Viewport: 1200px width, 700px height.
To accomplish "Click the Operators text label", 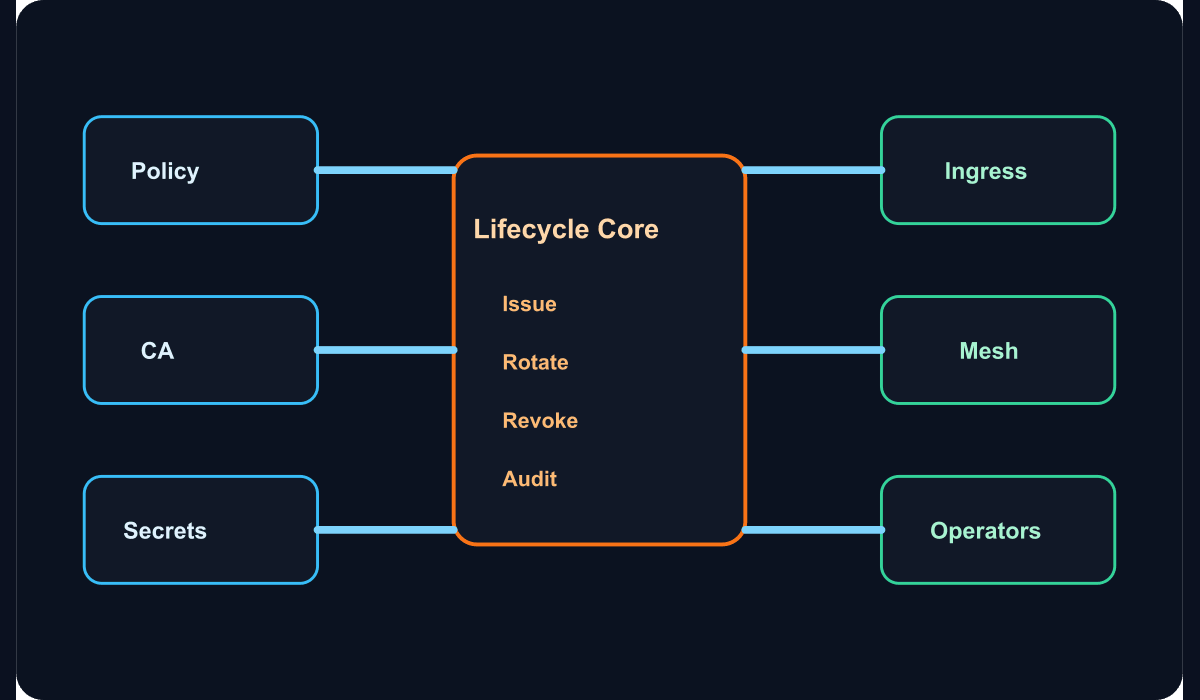I will pyautogui.click(x=985, y=531).
